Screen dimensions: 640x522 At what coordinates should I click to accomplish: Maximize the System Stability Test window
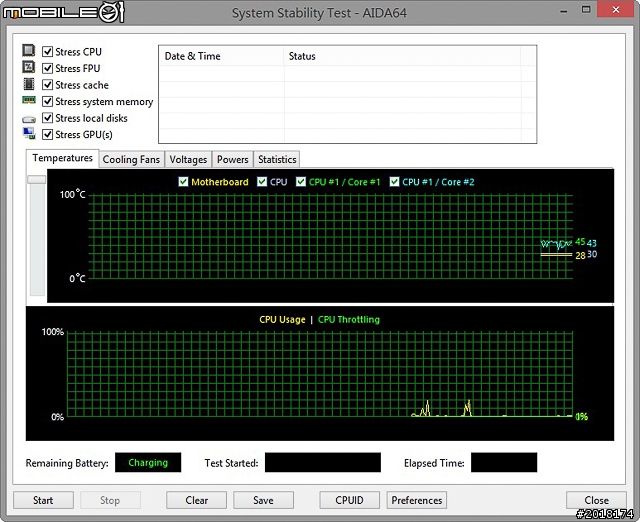tap(586, 10)
